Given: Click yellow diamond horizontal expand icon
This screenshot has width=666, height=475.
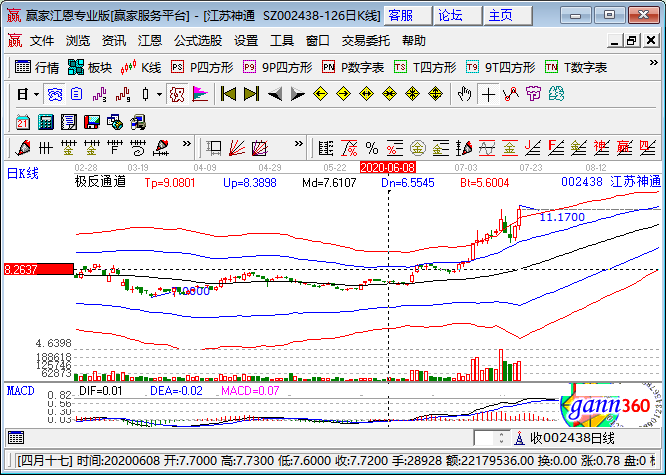Looking at the screenshot, I should [366, 94].
